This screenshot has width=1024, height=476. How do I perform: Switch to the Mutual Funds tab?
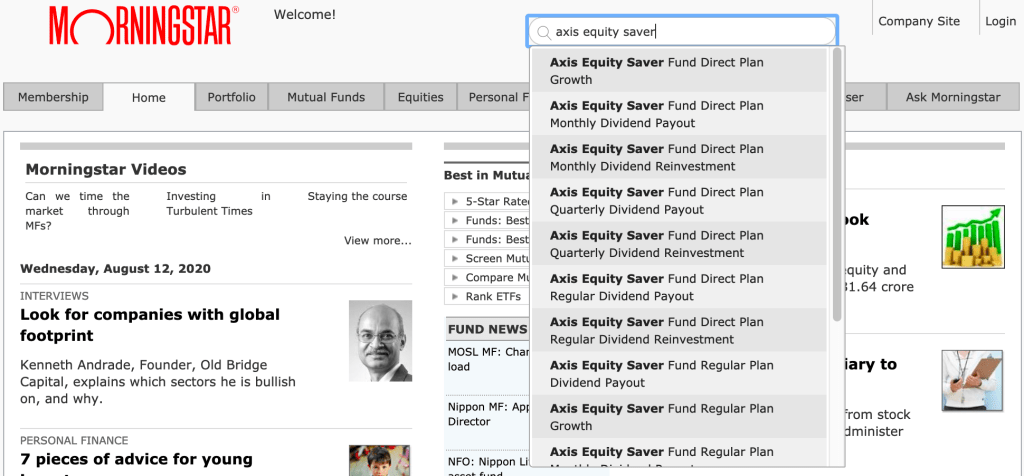tap(326, 97)
